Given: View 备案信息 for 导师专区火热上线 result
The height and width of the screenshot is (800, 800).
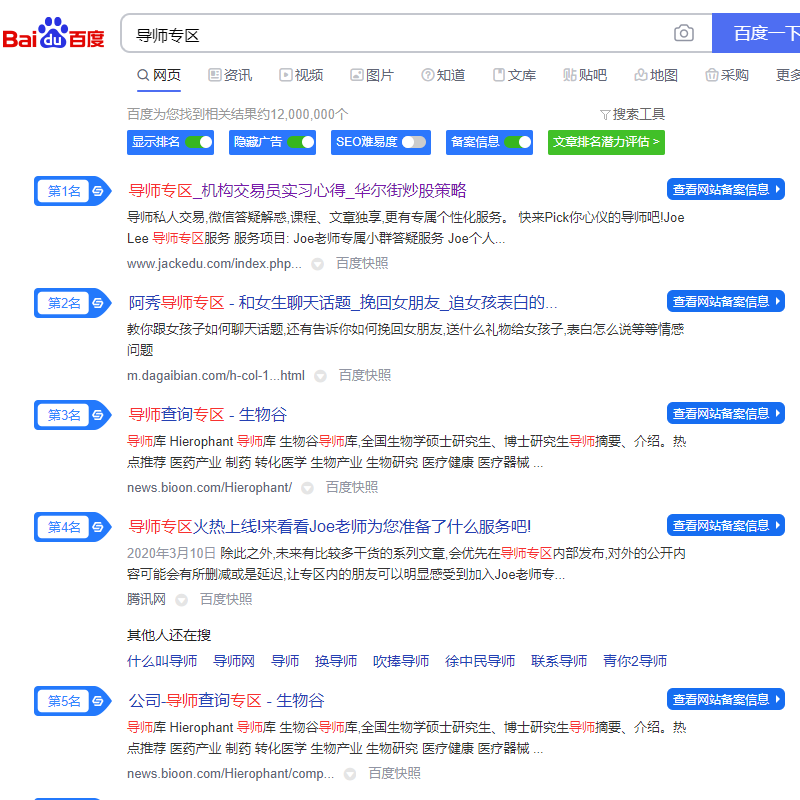Looking at the screenshot, I should 726,525.
